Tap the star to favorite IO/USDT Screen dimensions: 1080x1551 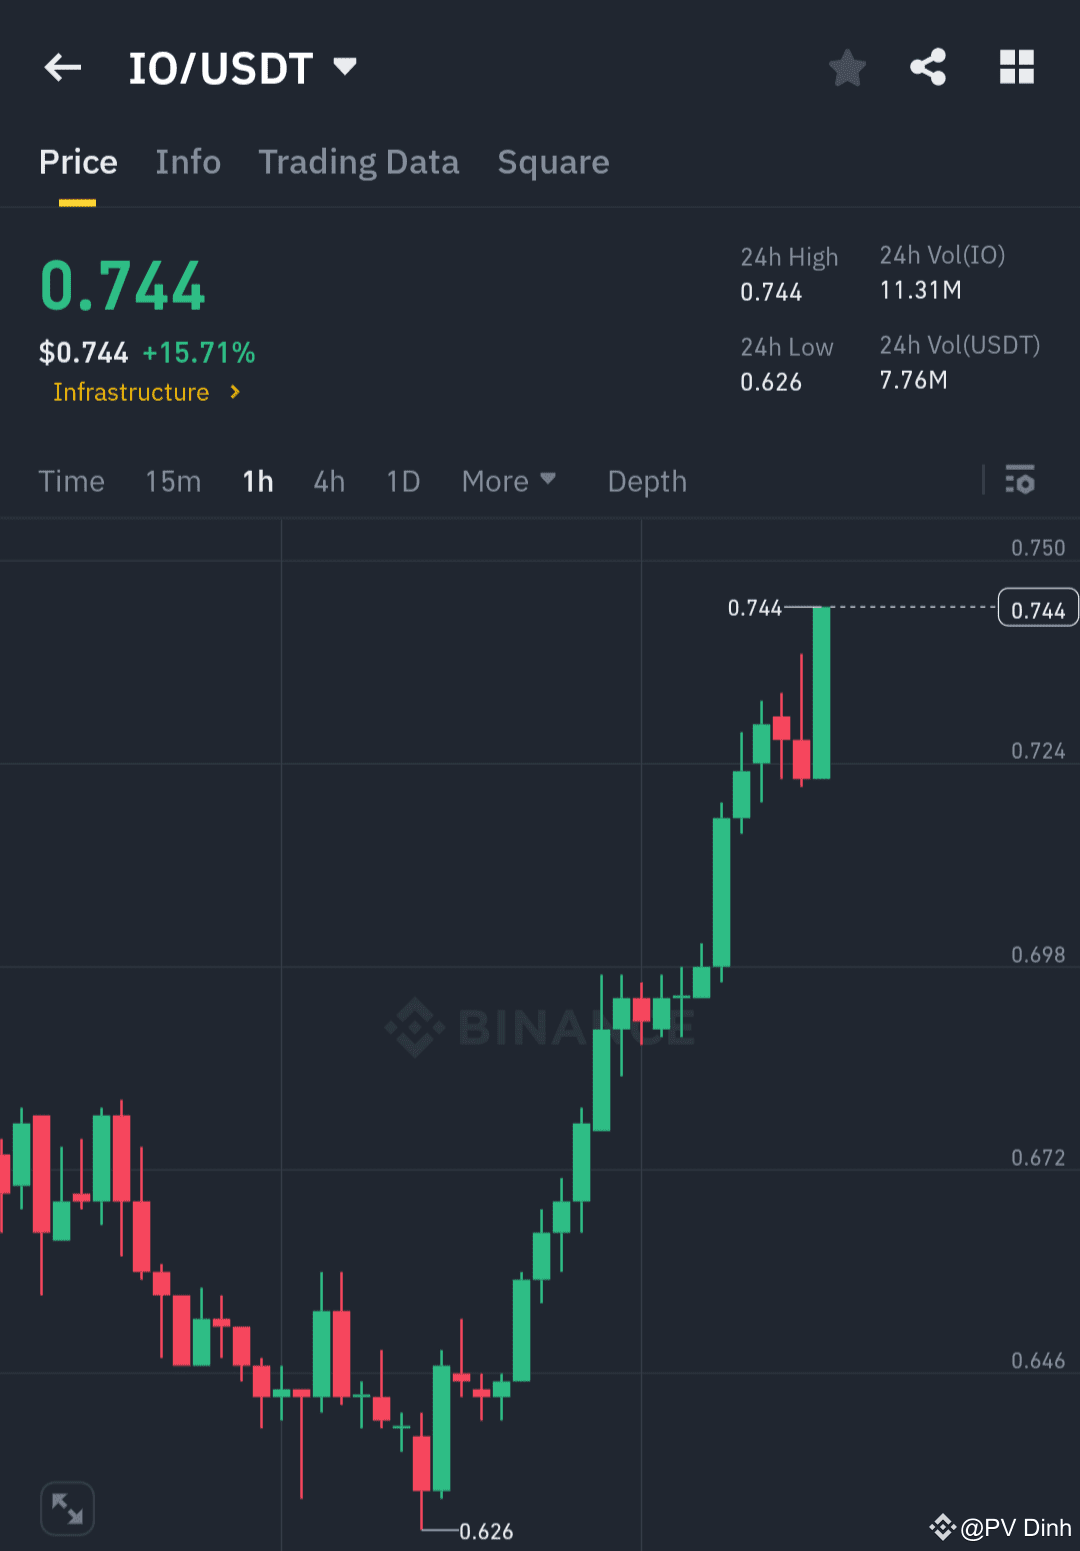pyautogui.click(x=847, y=67)
